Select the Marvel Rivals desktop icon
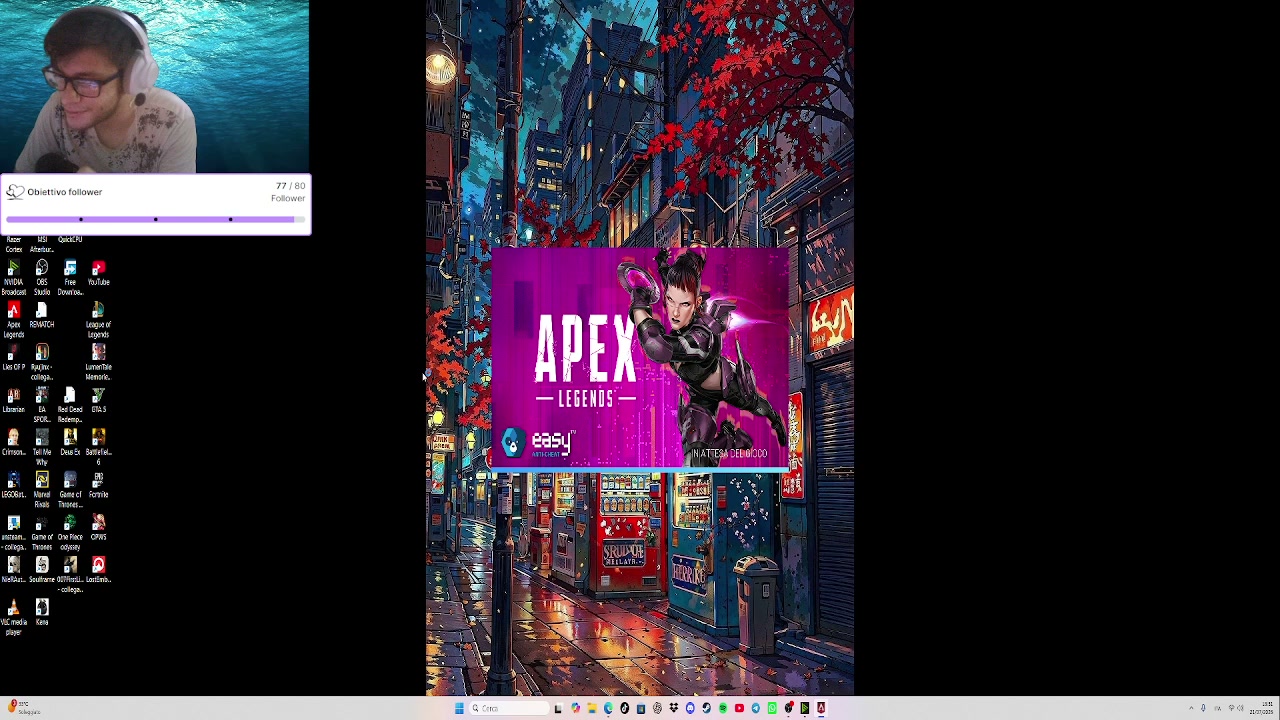Screen dimensions: 1280x720 [x=42, y=491]
